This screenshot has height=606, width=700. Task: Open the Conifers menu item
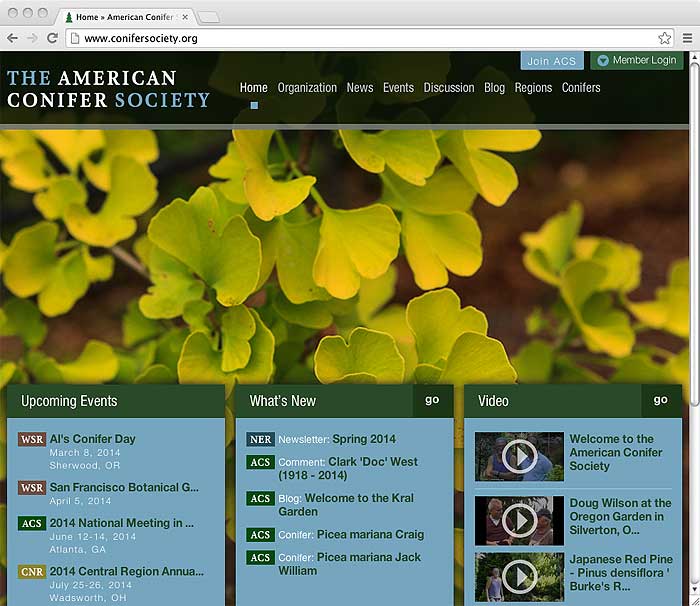coord(581,88)
